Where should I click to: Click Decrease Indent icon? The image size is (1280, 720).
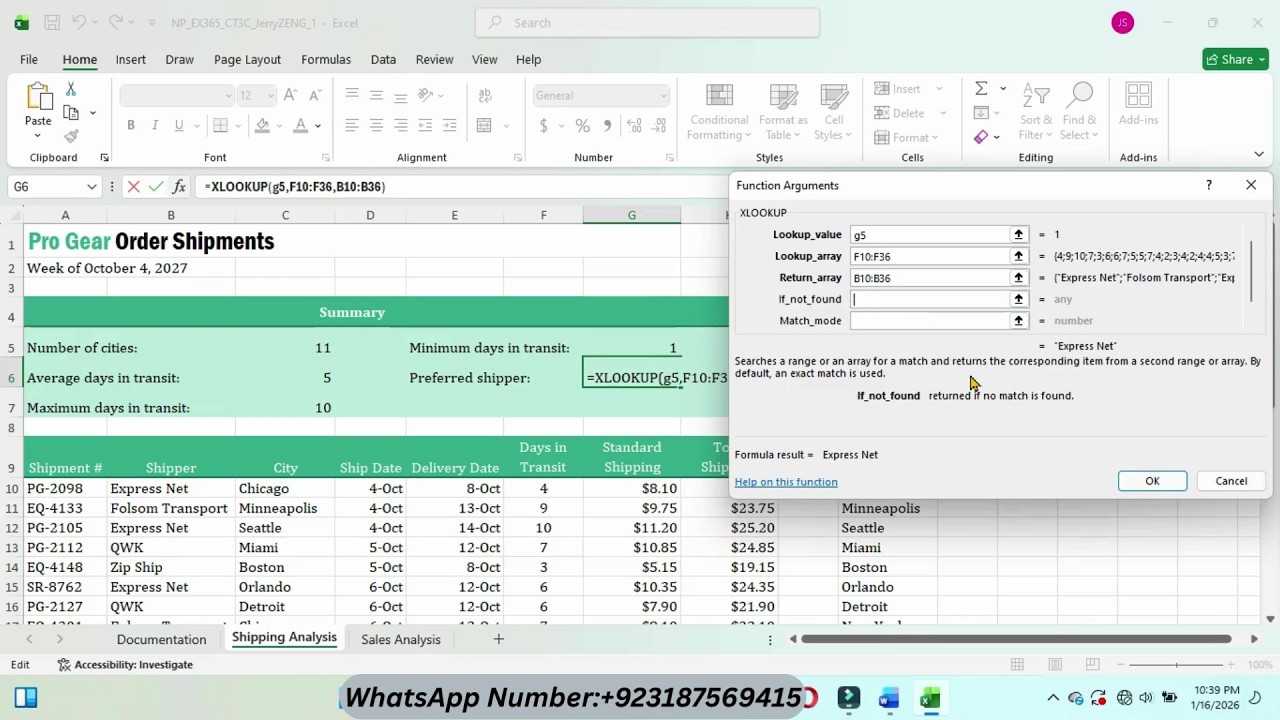tap(425, 125)
